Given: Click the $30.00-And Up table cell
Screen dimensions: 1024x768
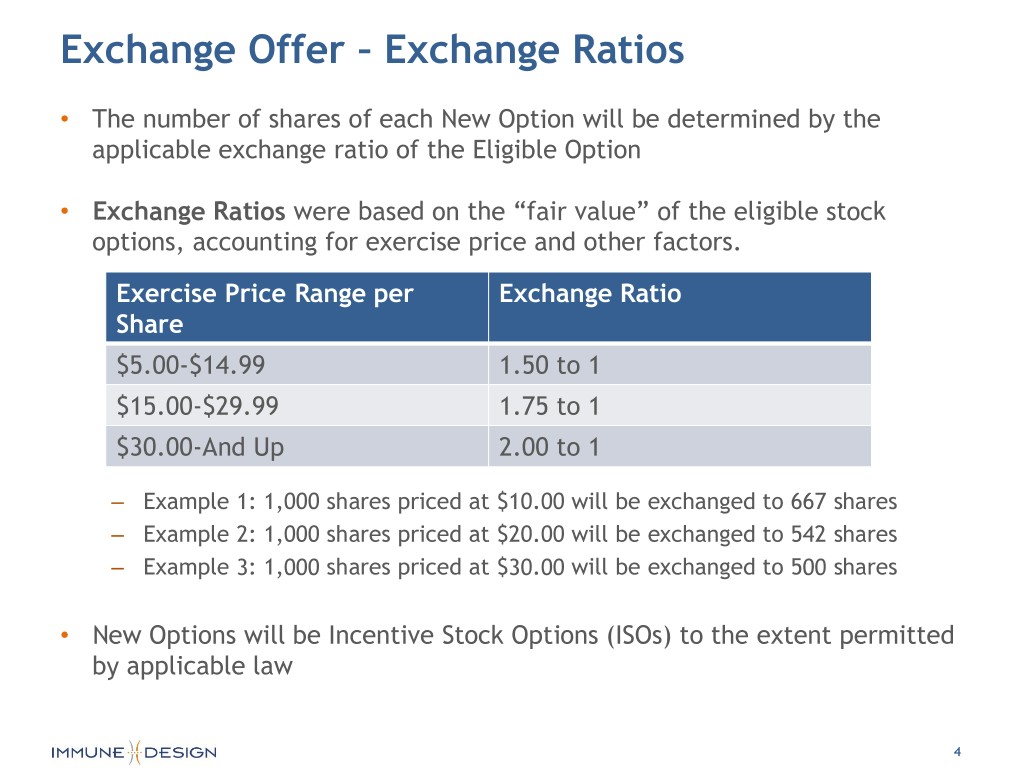Looking at the screenshot, I should (x=200, y=446).
